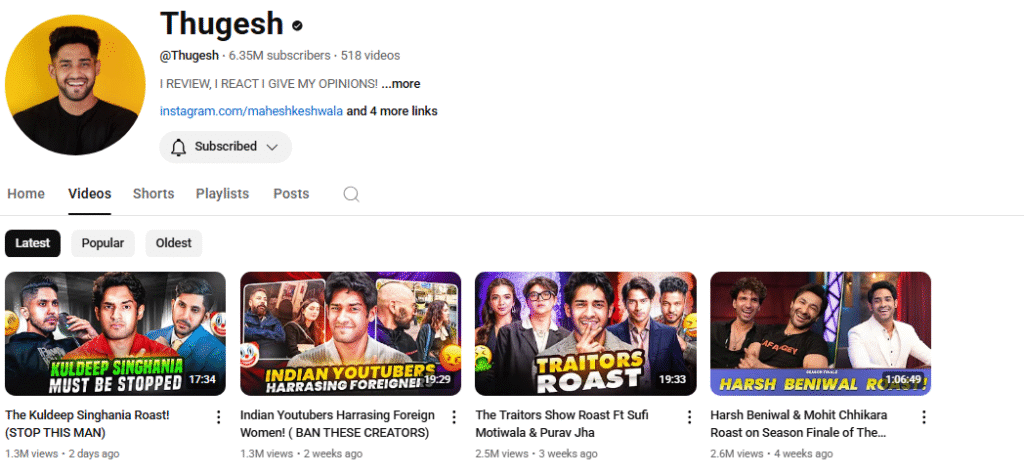Viewport: 1024px width, 475px height.
Task: Open title 'The Kuldeep Singhania Roast! (STOP THIS MAN)'
Action: point(88,423)
